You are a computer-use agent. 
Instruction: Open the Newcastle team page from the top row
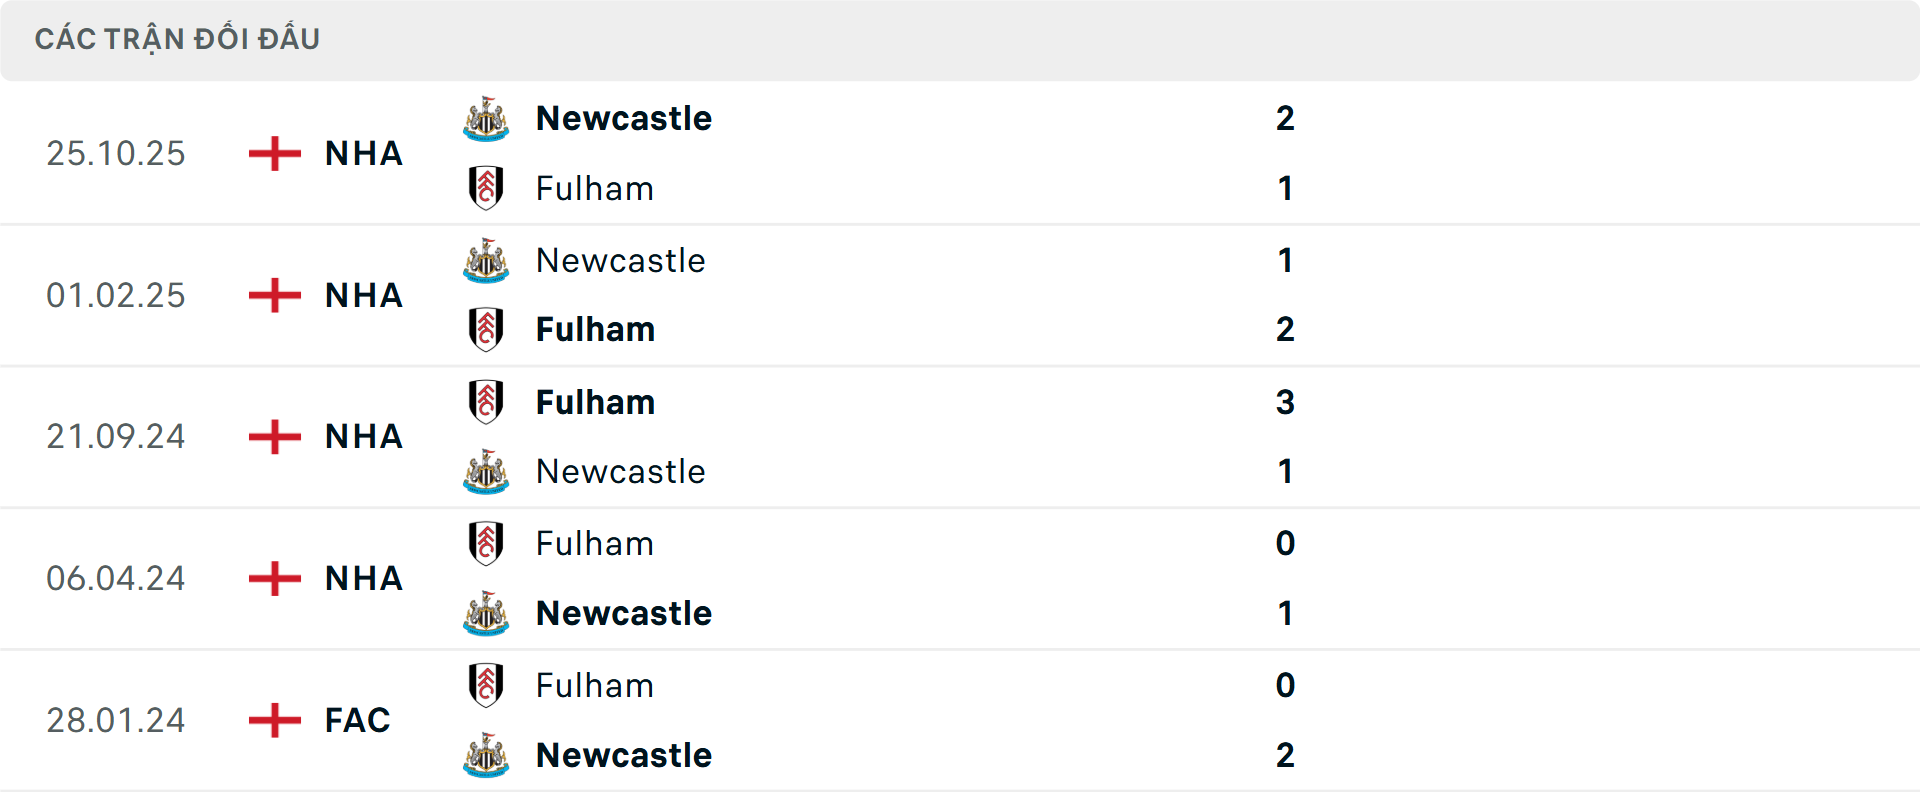[x=624, y=118]
